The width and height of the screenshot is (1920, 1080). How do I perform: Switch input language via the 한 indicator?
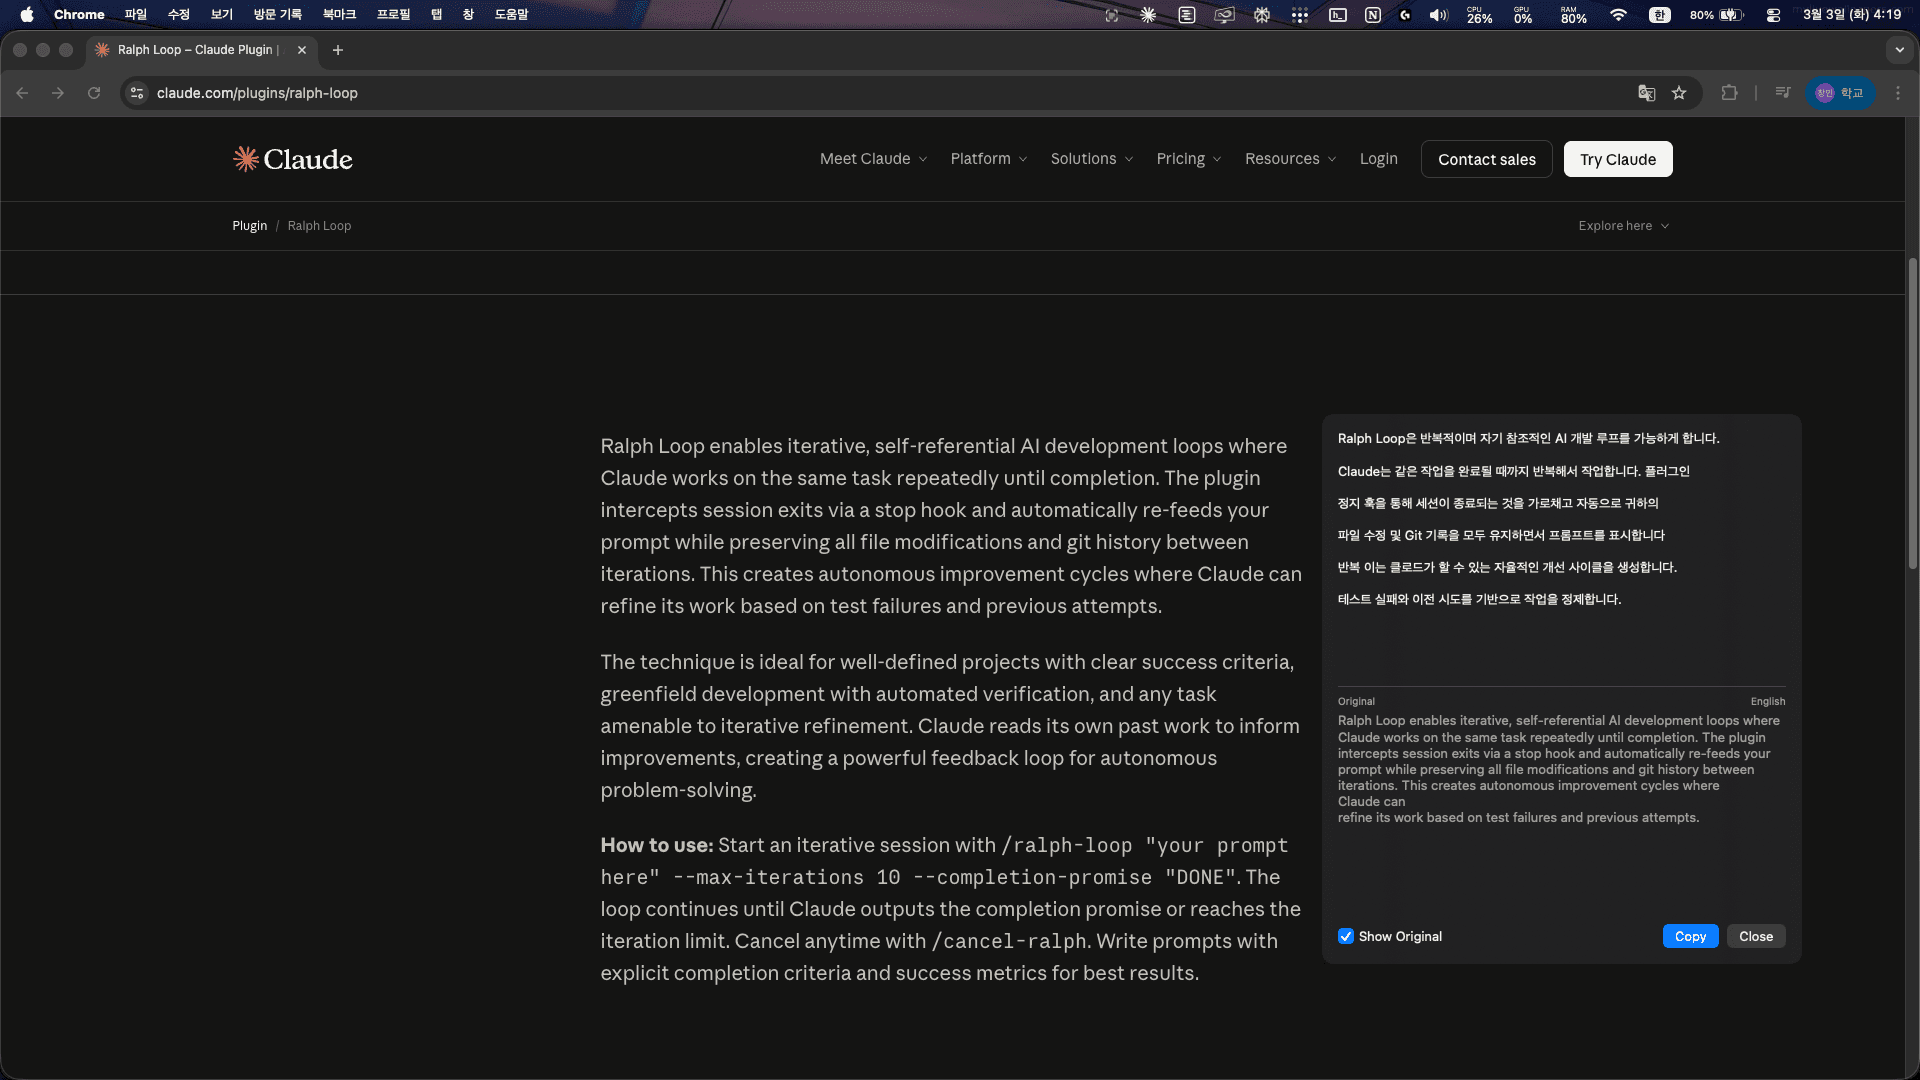pyautogui.click(x=1660, y=15)
